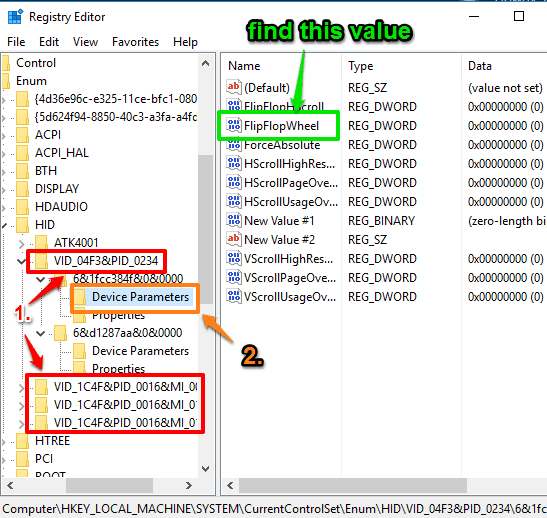Expand the PCI key
The height and width of the screenshot is (518, 547).
4,460
